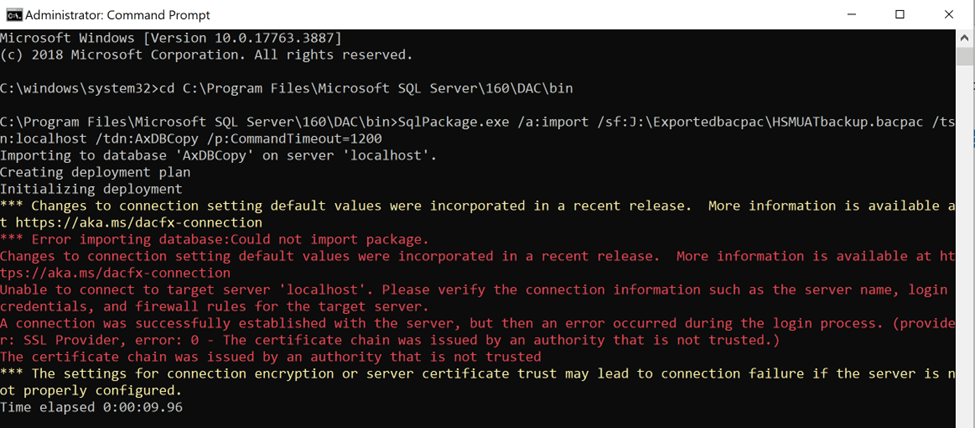975x428 pixels.
Task: Click the '(c) 2018 Microsoft Corporation' line
Action: coord(206,55)
